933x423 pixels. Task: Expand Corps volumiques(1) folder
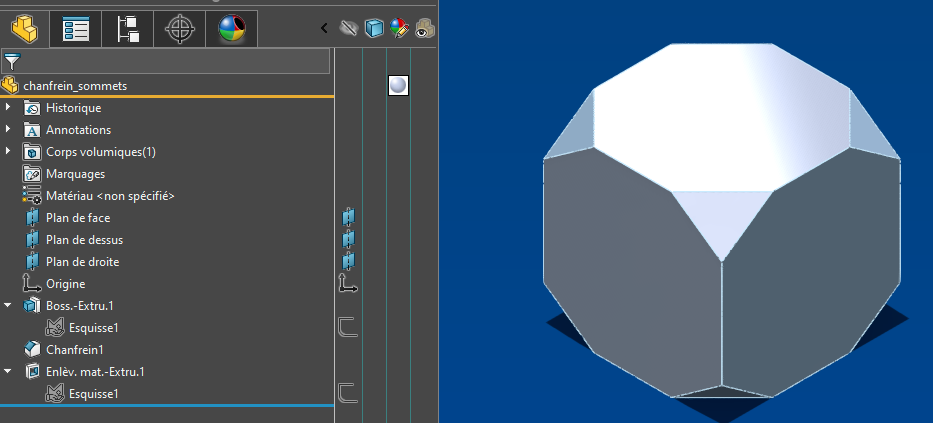(x=8, y=151)
